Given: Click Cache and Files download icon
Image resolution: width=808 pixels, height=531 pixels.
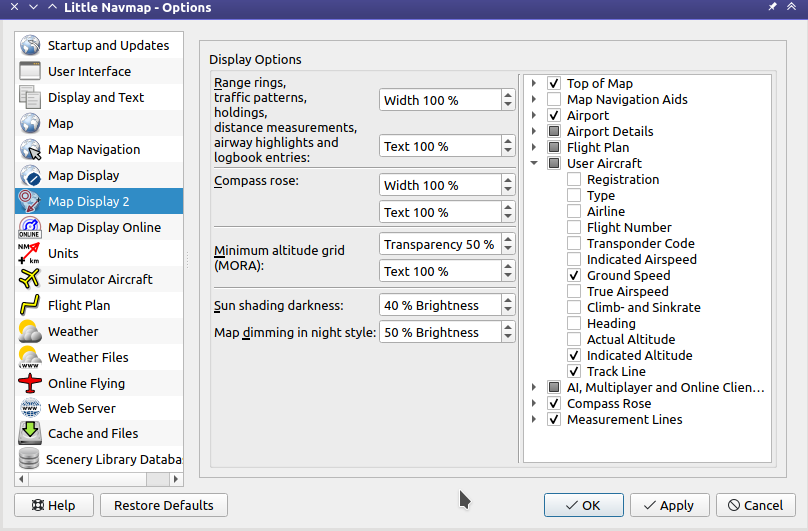Looking at the screenshot, I should point(30,433).
